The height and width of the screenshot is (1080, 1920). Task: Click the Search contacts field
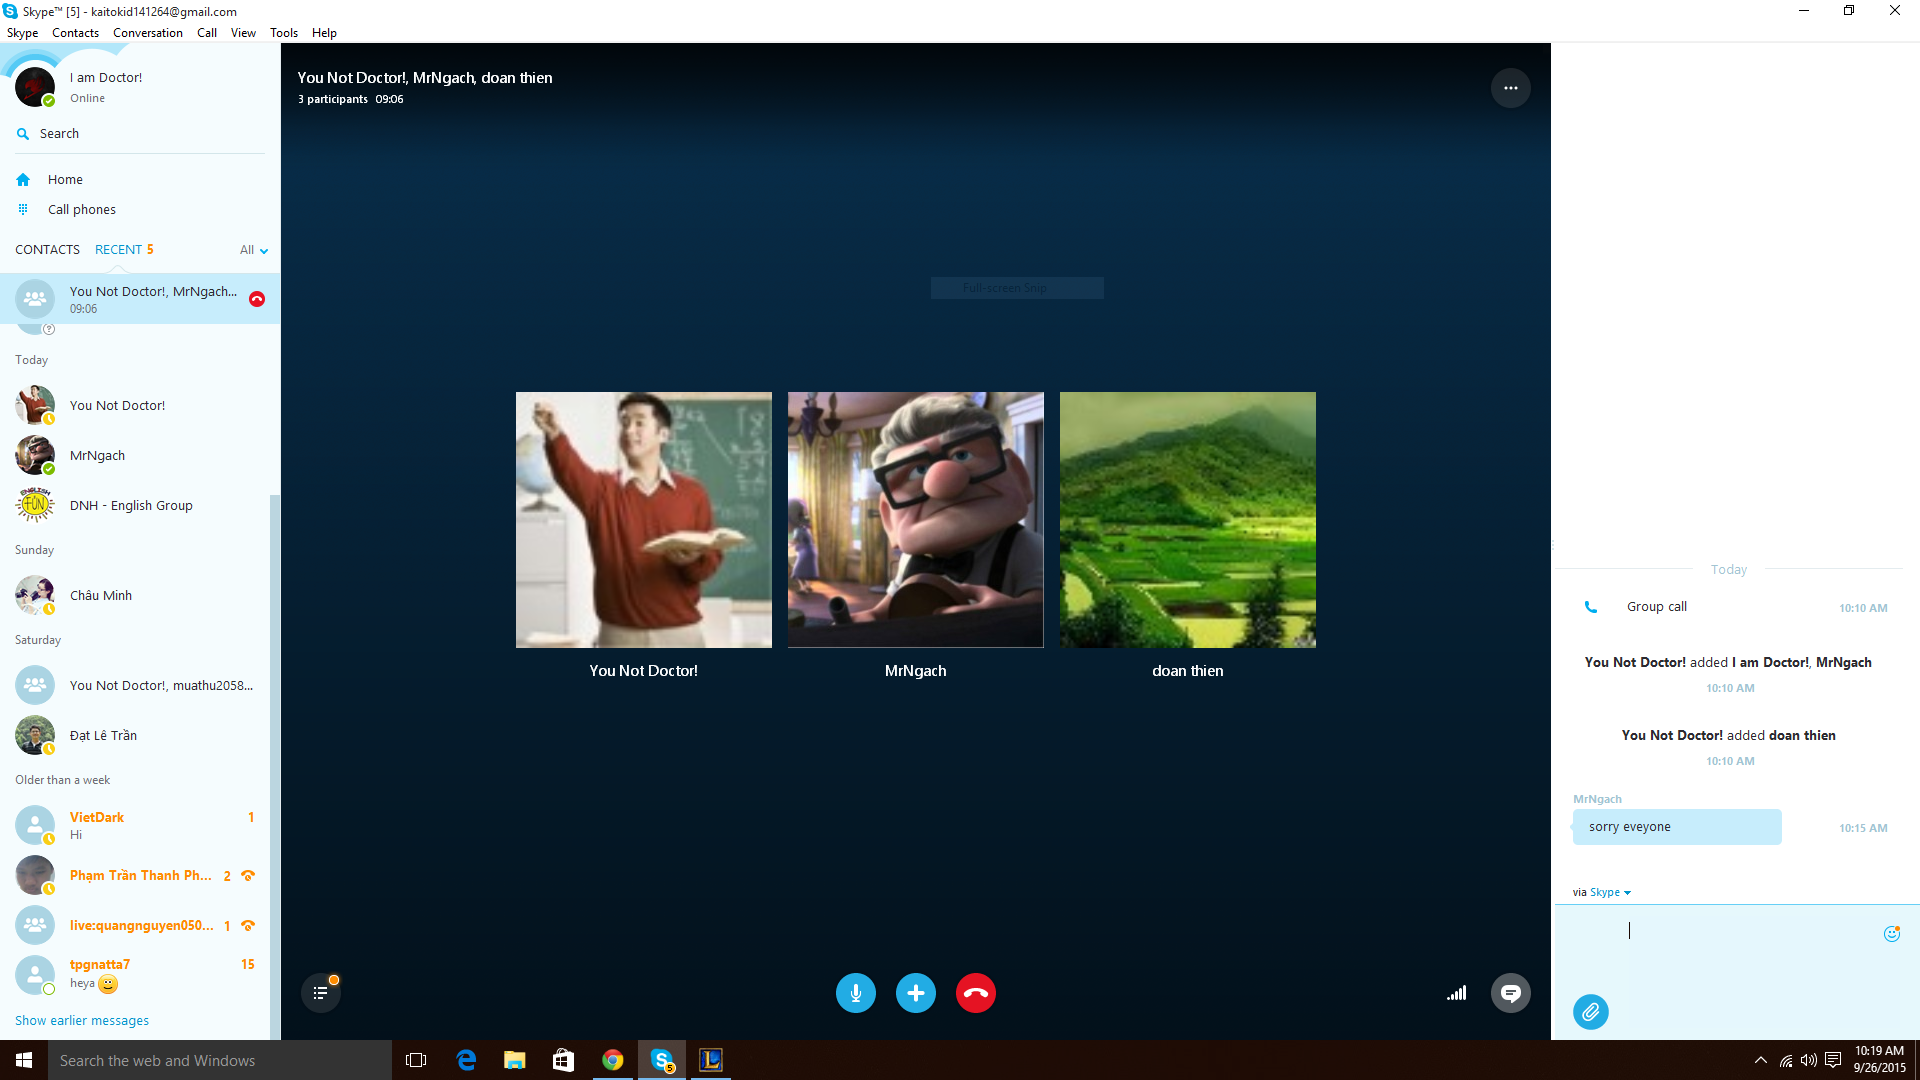point(140,134)
